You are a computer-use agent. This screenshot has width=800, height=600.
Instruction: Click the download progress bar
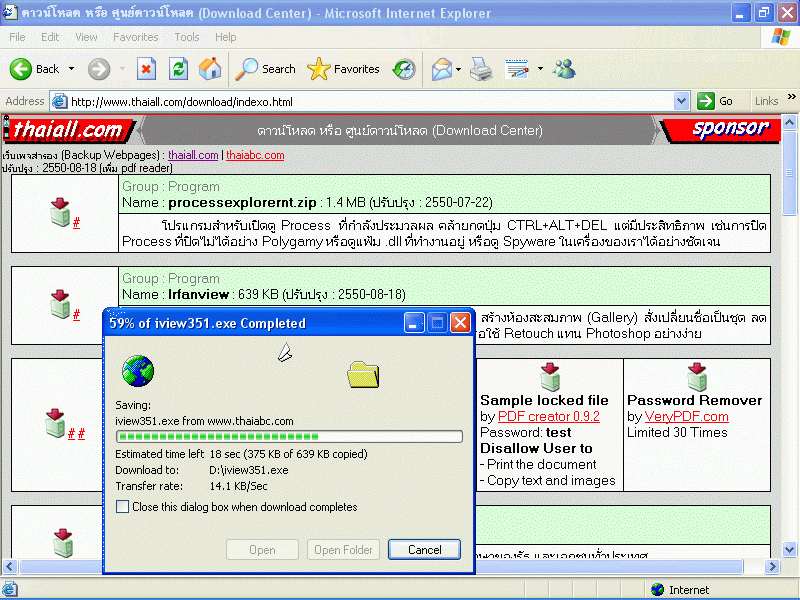(289, 436)
